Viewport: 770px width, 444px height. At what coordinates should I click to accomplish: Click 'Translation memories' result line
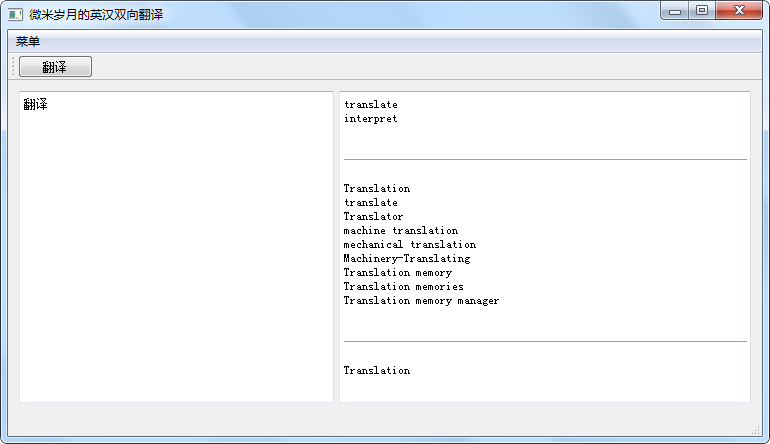pos(404,286)
